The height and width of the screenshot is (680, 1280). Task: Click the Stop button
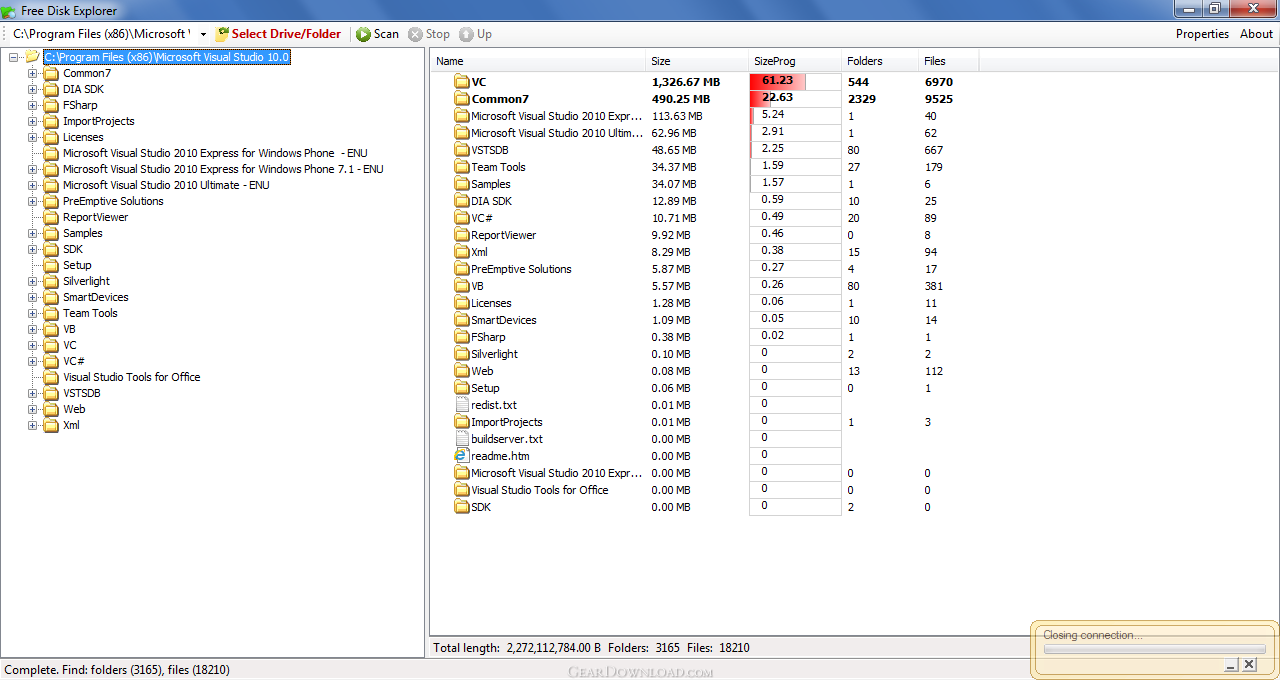pyautogui.click(x=429, y=34)
